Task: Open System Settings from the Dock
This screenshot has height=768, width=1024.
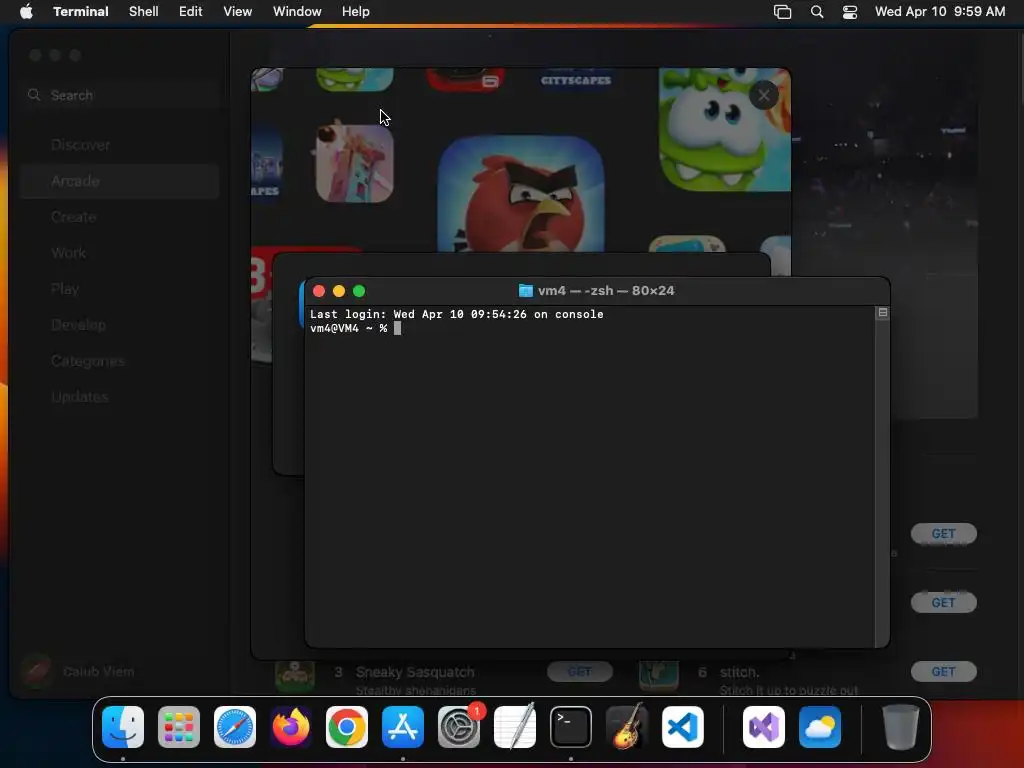Action: pos(459,727)
